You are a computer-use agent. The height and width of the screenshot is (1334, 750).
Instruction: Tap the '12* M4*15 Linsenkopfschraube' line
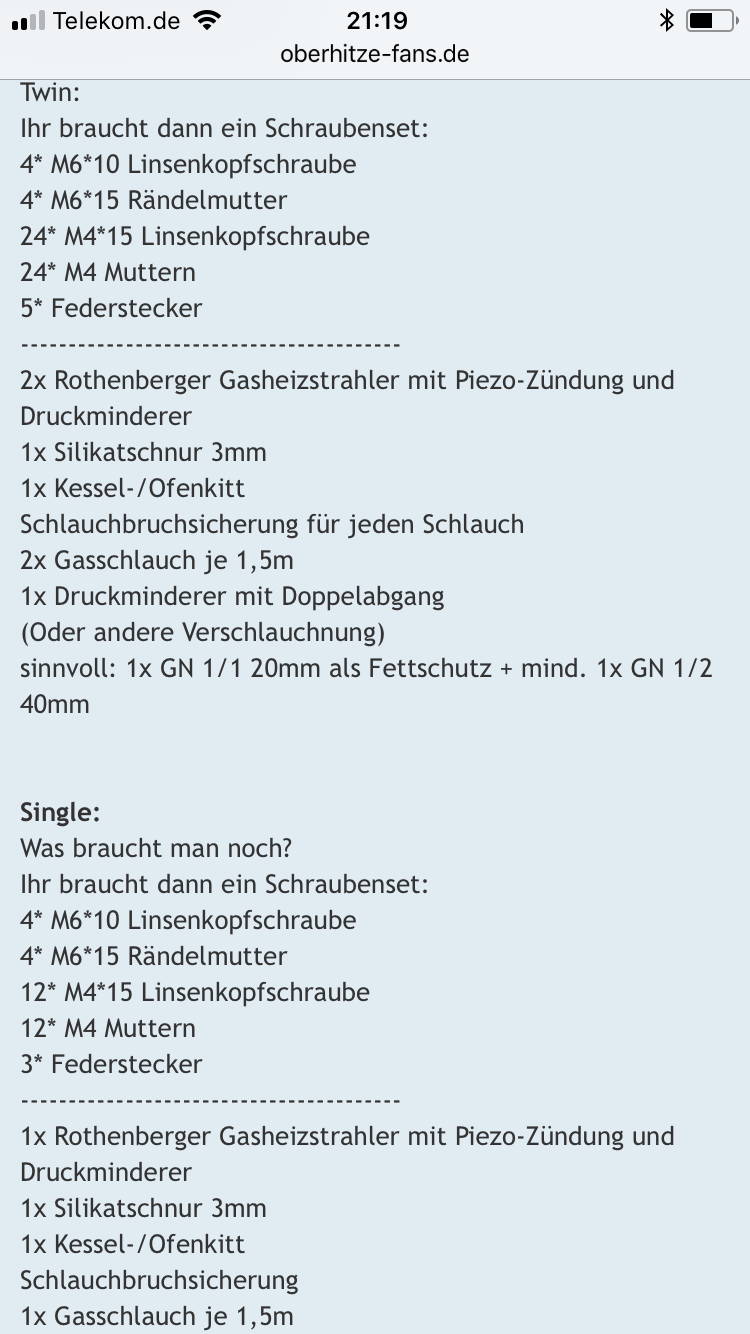[x=195, y=993]
